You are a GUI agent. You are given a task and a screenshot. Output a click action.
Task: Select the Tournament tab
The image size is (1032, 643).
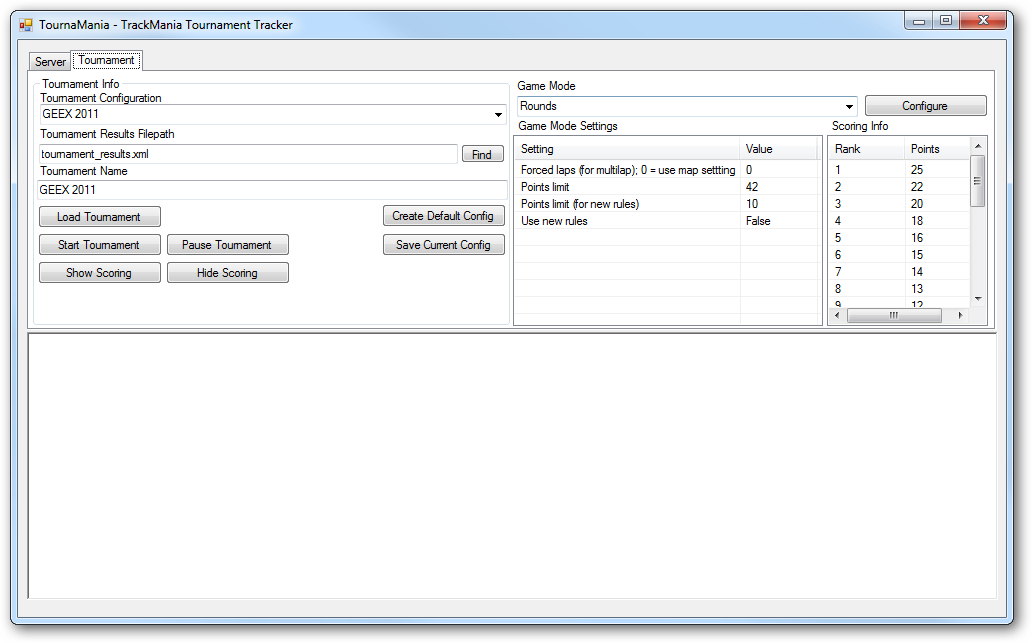tap(106, 61)
